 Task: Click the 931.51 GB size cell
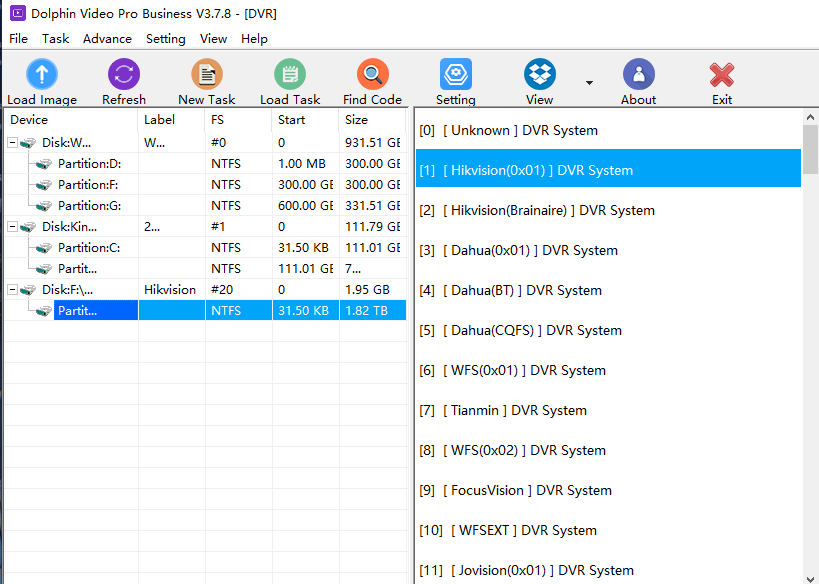click(x=372, y=143)
